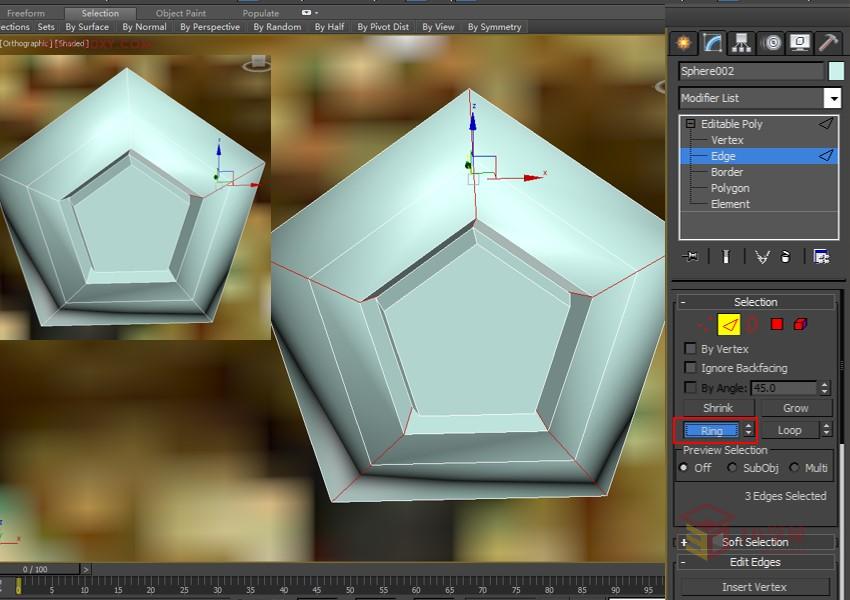Open the Utilities panel
The width and height of the screenshot is (850, 600).
[x=827, y=42]
